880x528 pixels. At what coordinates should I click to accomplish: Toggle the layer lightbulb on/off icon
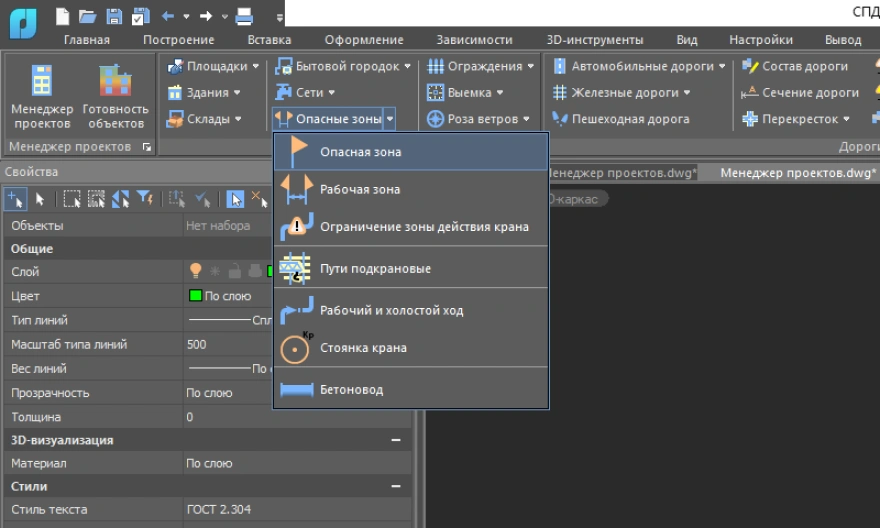click(197, 271)
